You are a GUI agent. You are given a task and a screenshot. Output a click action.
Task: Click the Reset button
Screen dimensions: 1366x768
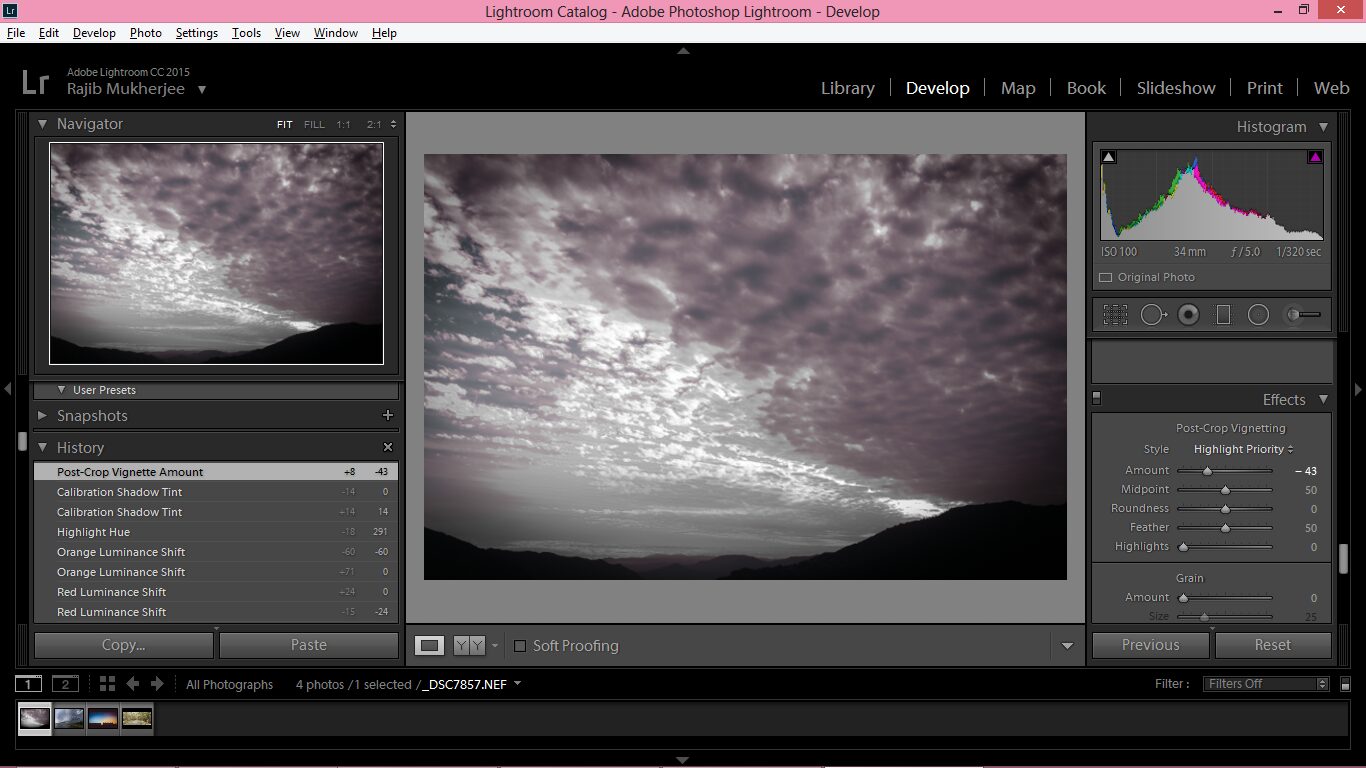pos(1273,645)
